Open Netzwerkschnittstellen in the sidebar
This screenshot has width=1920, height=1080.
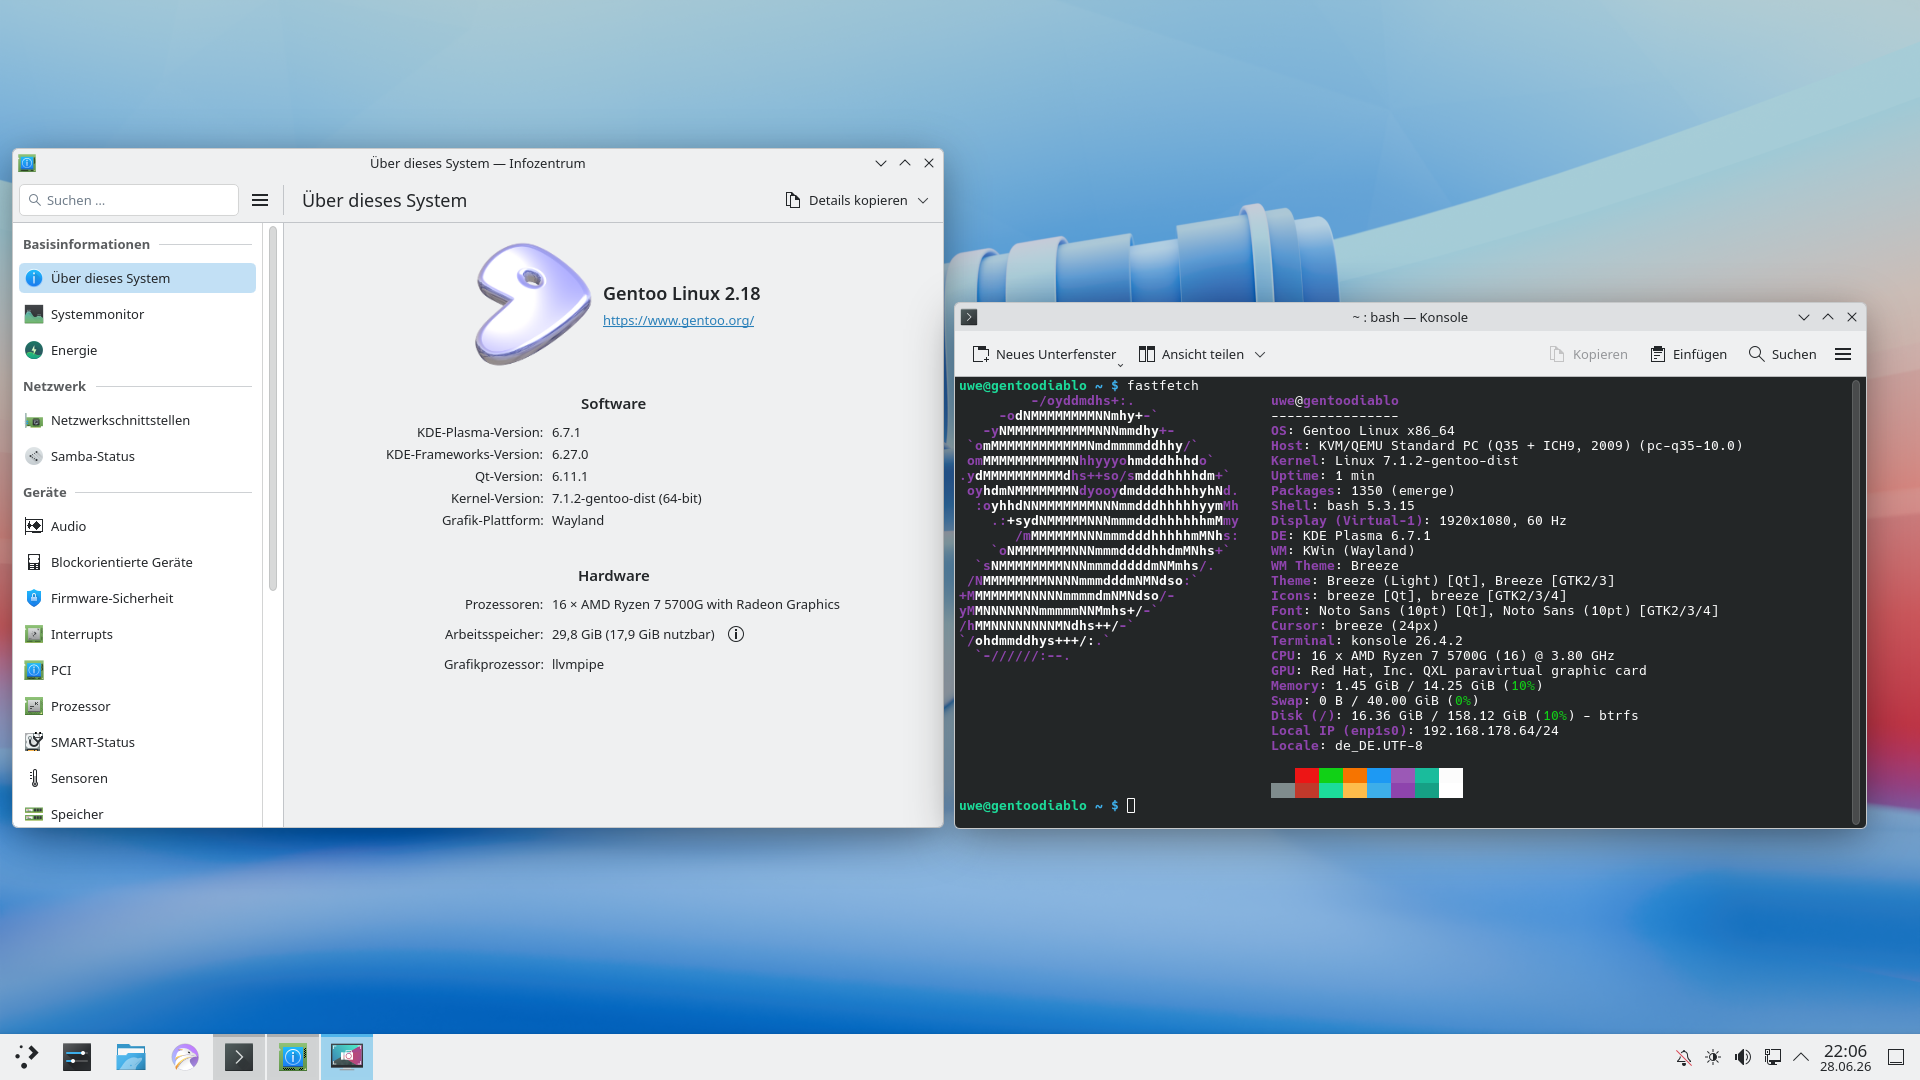coord(137,420)
